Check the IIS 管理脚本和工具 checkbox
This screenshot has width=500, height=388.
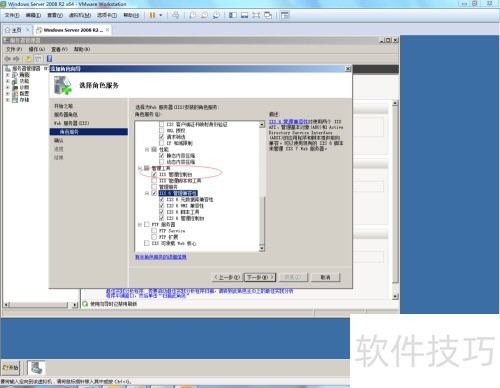coord(154,181)
